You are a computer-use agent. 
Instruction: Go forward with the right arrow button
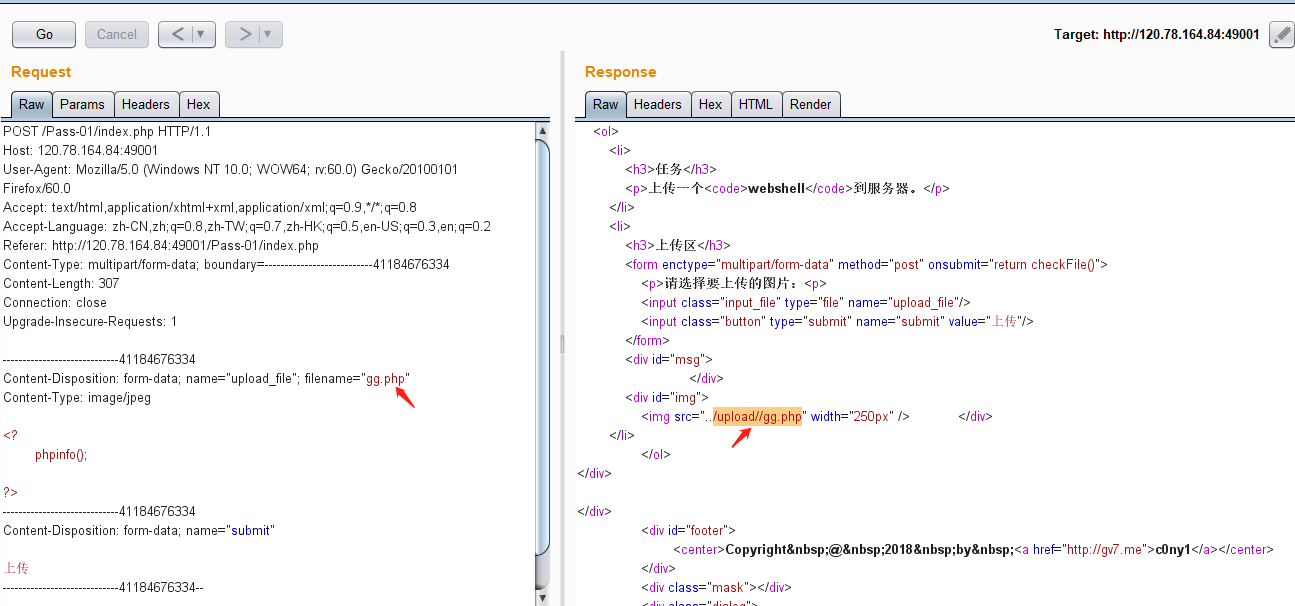coord(243,34)
